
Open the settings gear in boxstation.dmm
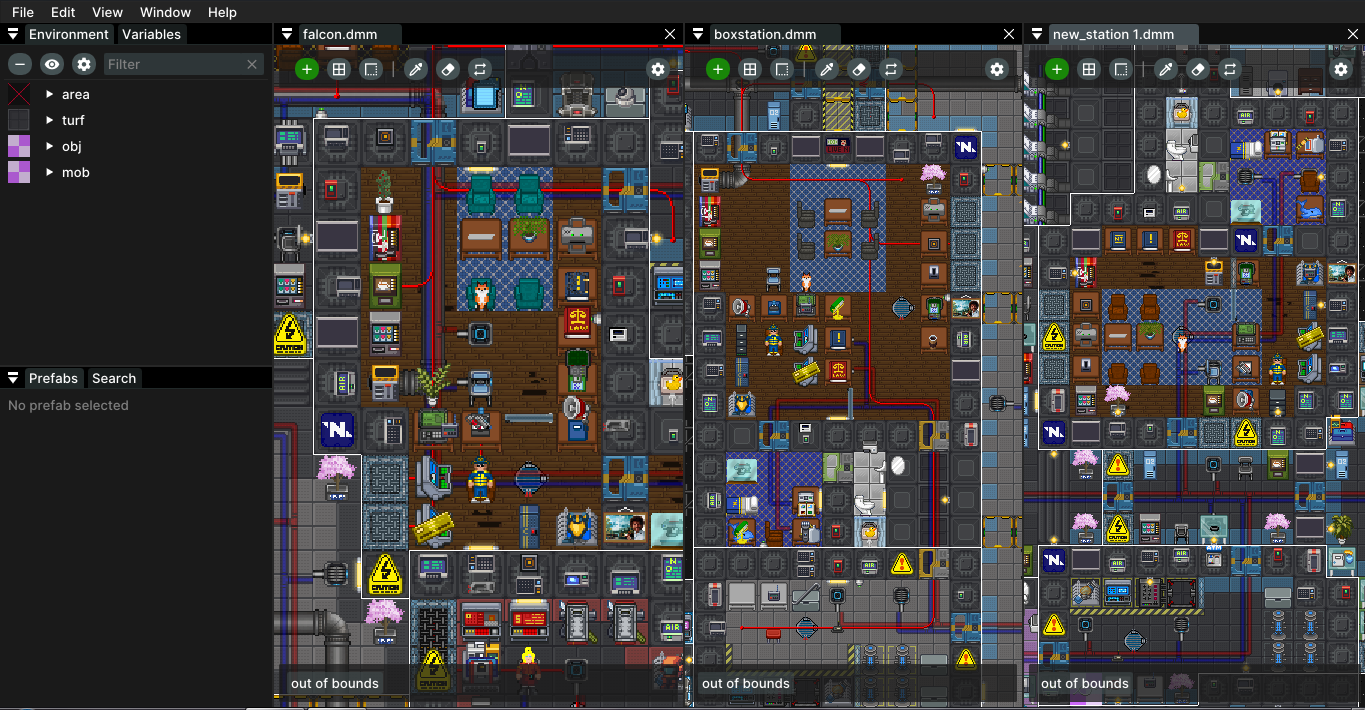click(996, 69)
